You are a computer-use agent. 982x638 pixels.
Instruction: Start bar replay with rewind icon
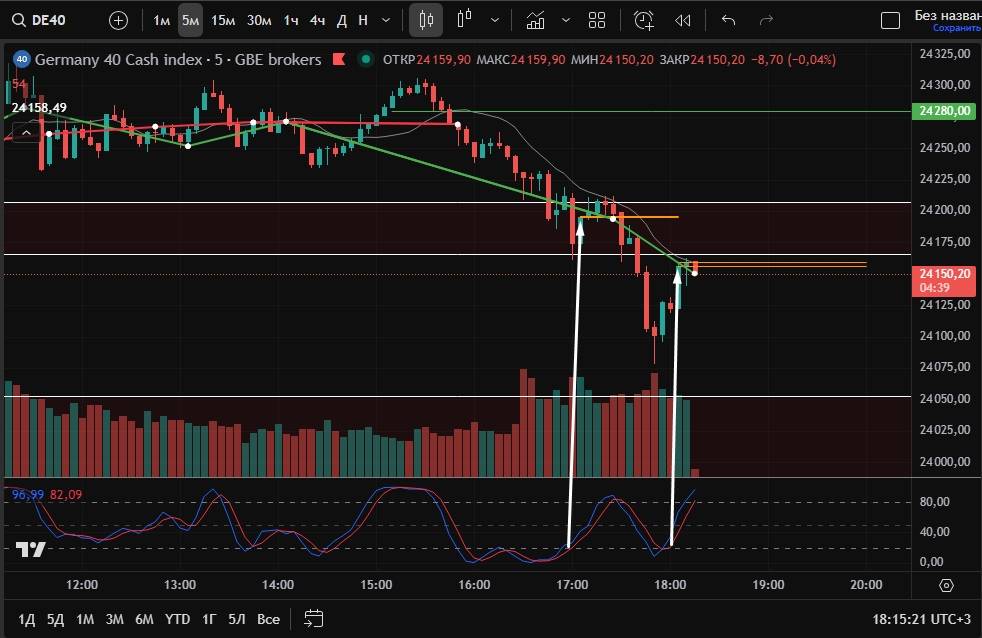coord(683,20)
